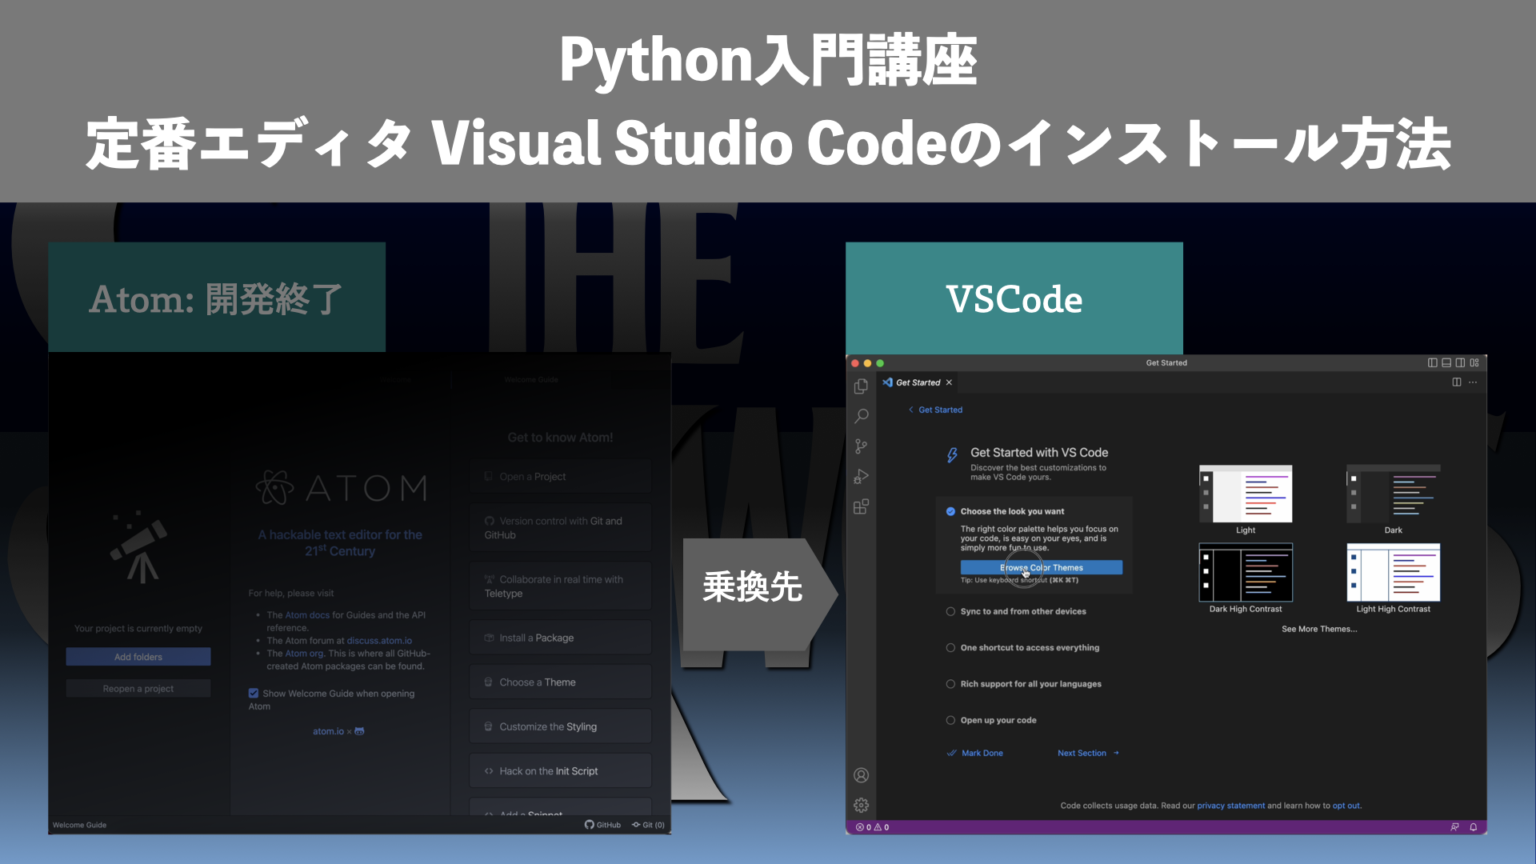Open the Source Control view

tap(861, 446)
